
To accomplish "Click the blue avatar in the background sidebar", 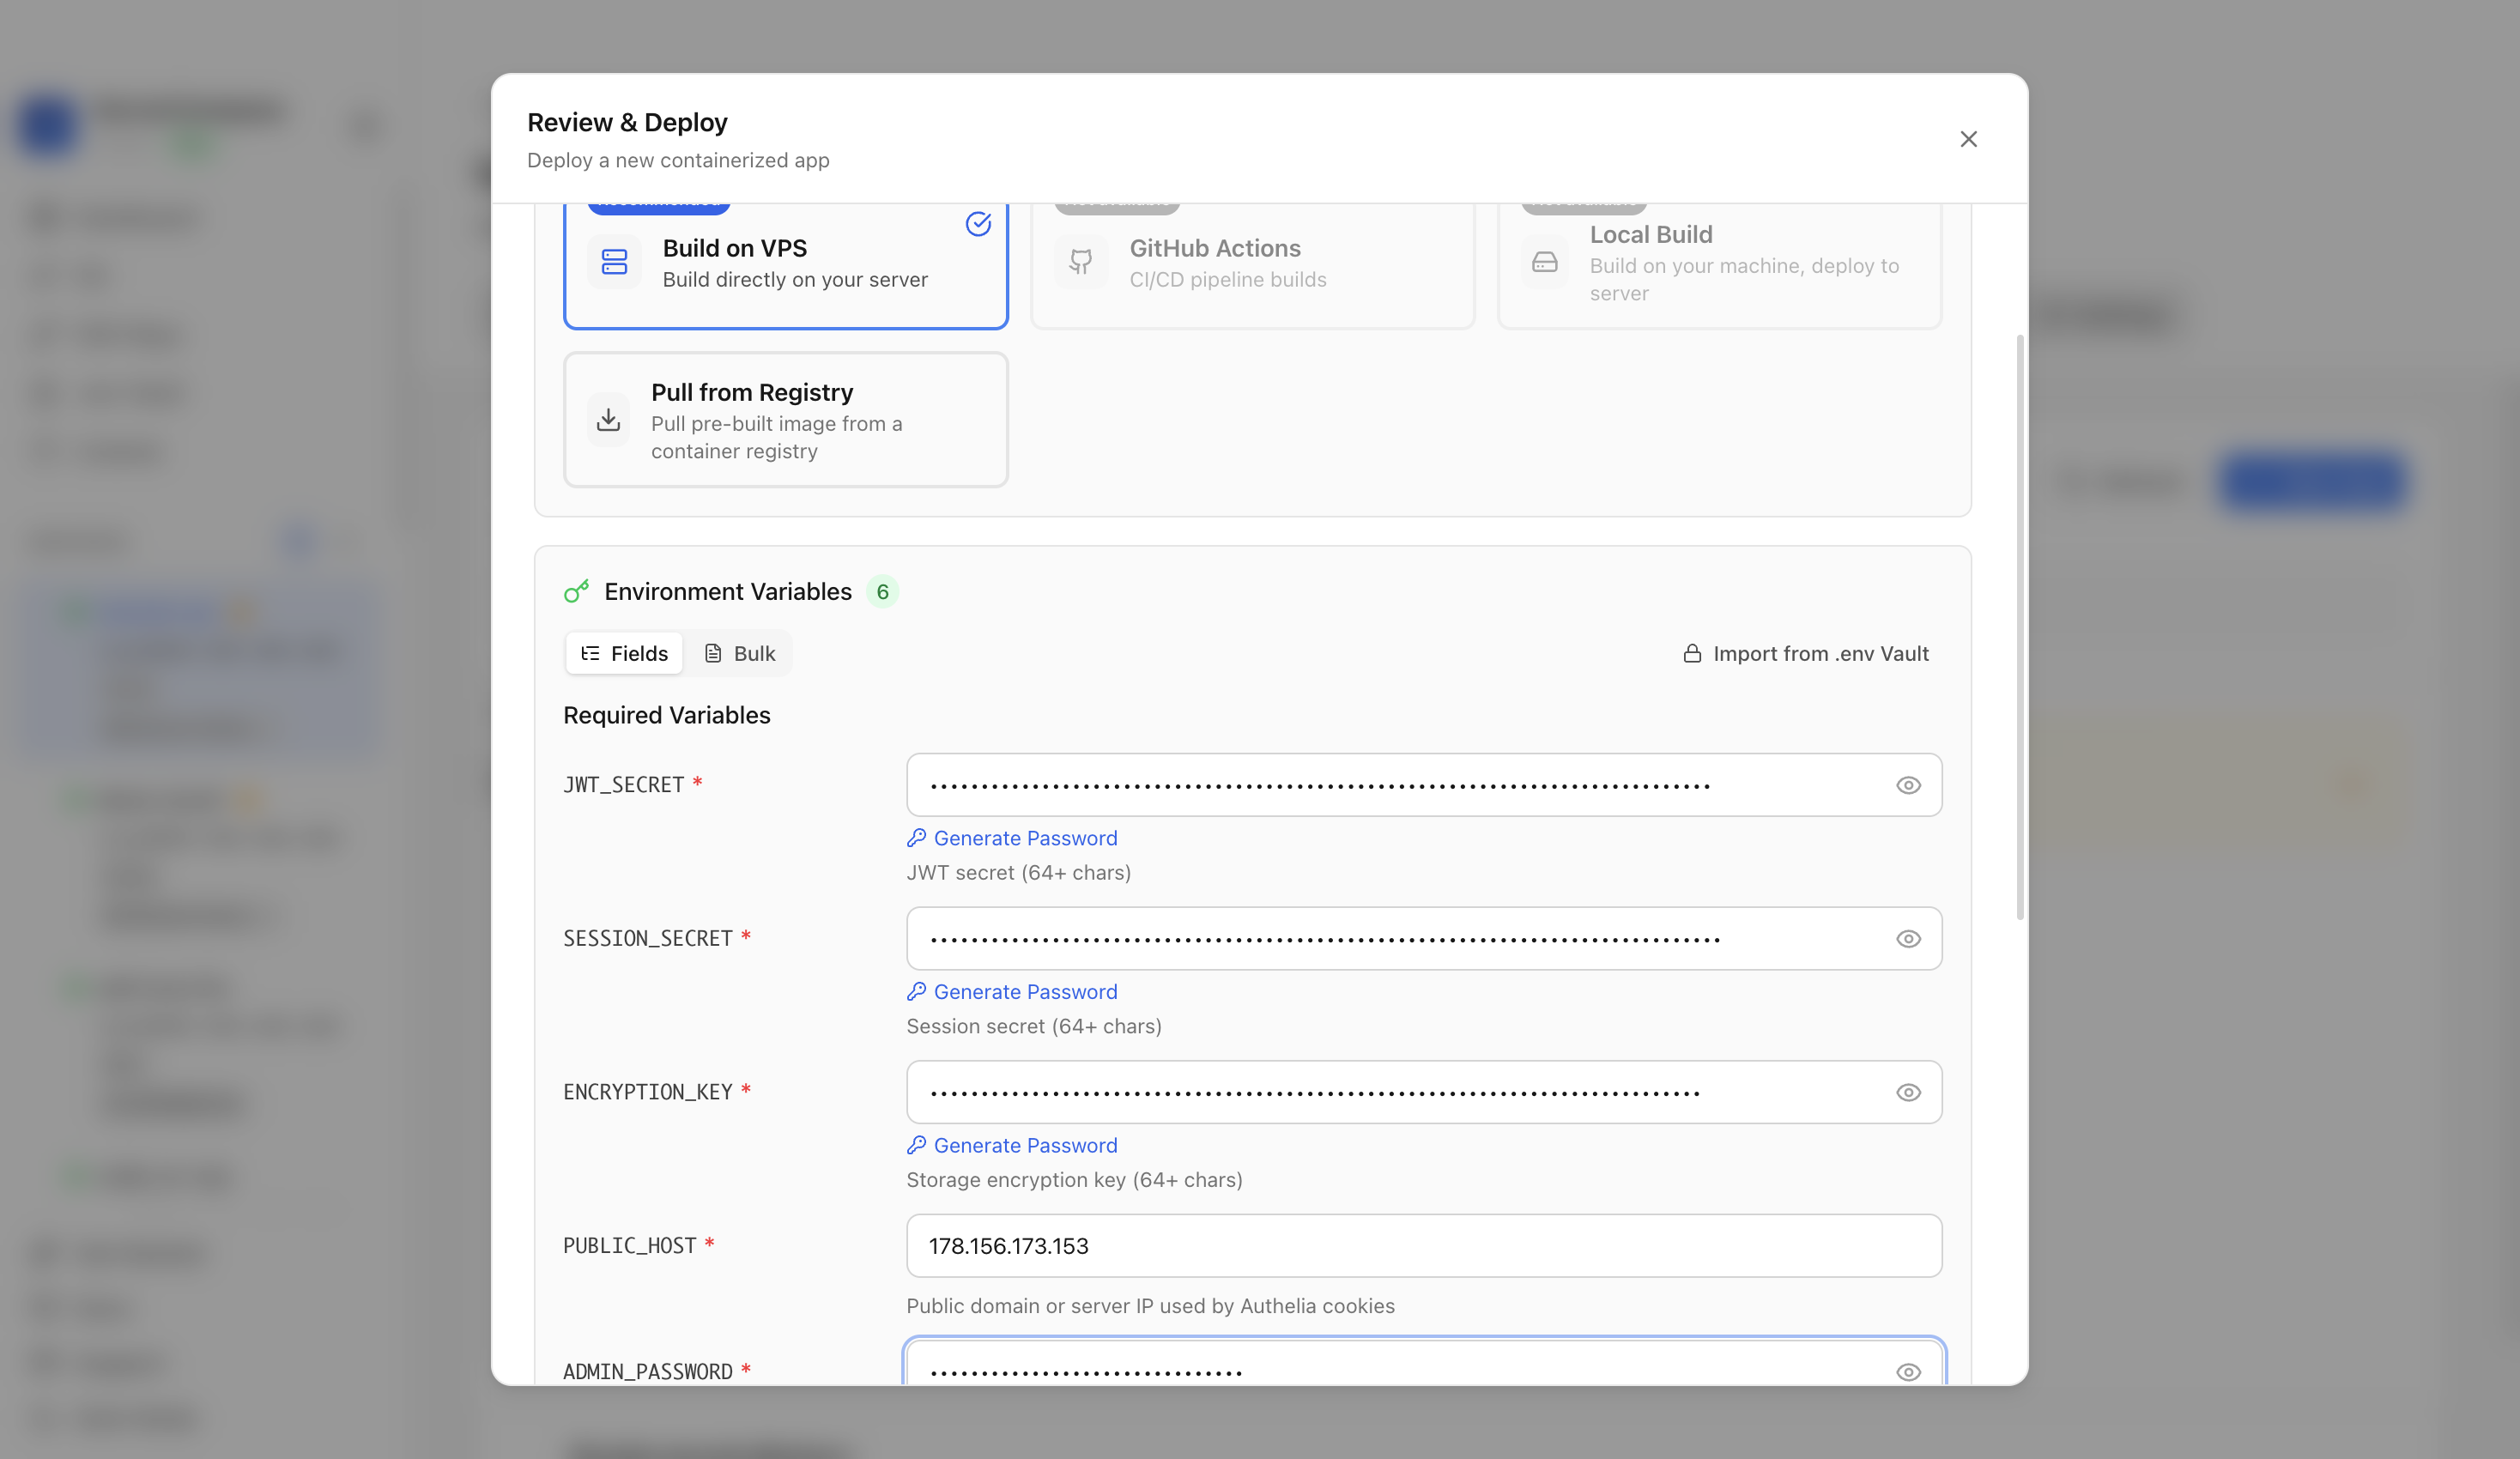I will [x=47, y=125].
